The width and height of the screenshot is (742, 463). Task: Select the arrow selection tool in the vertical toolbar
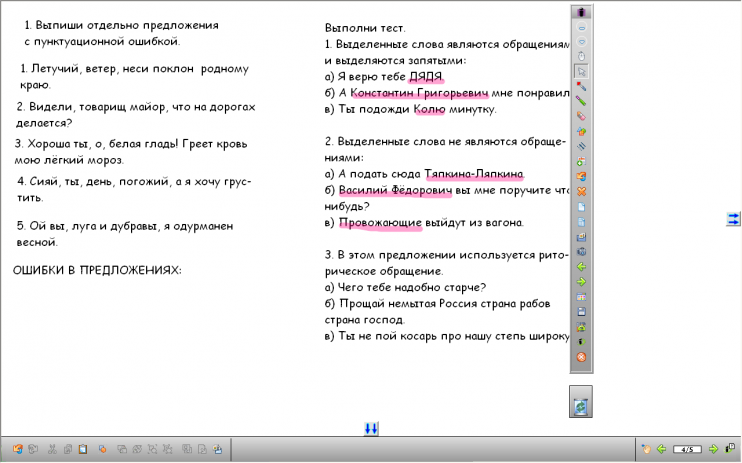pyautogui.click(x=581, y=71)
